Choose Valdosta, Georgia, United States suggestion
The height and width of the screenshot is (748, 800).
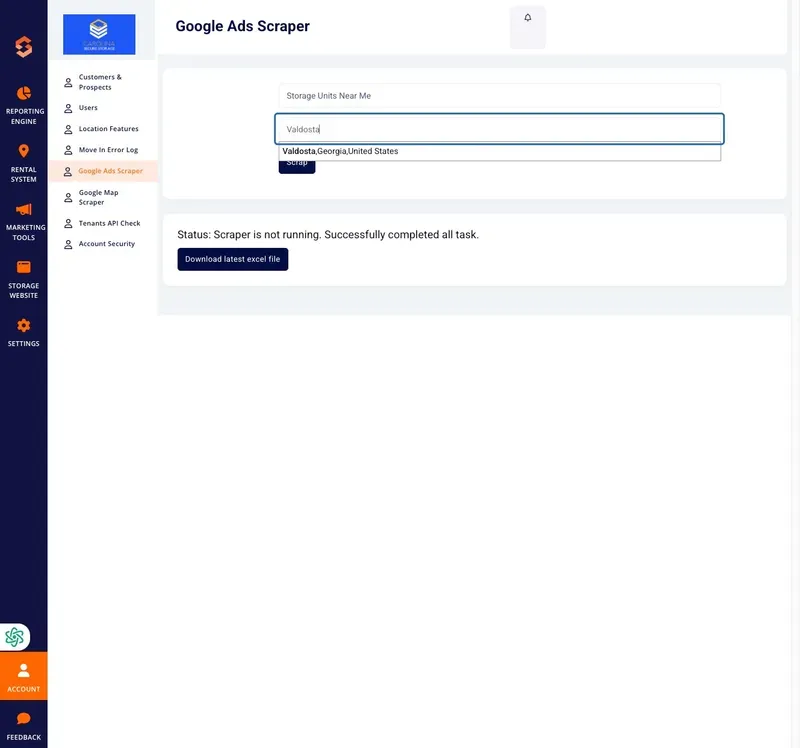tap(499, 151)
